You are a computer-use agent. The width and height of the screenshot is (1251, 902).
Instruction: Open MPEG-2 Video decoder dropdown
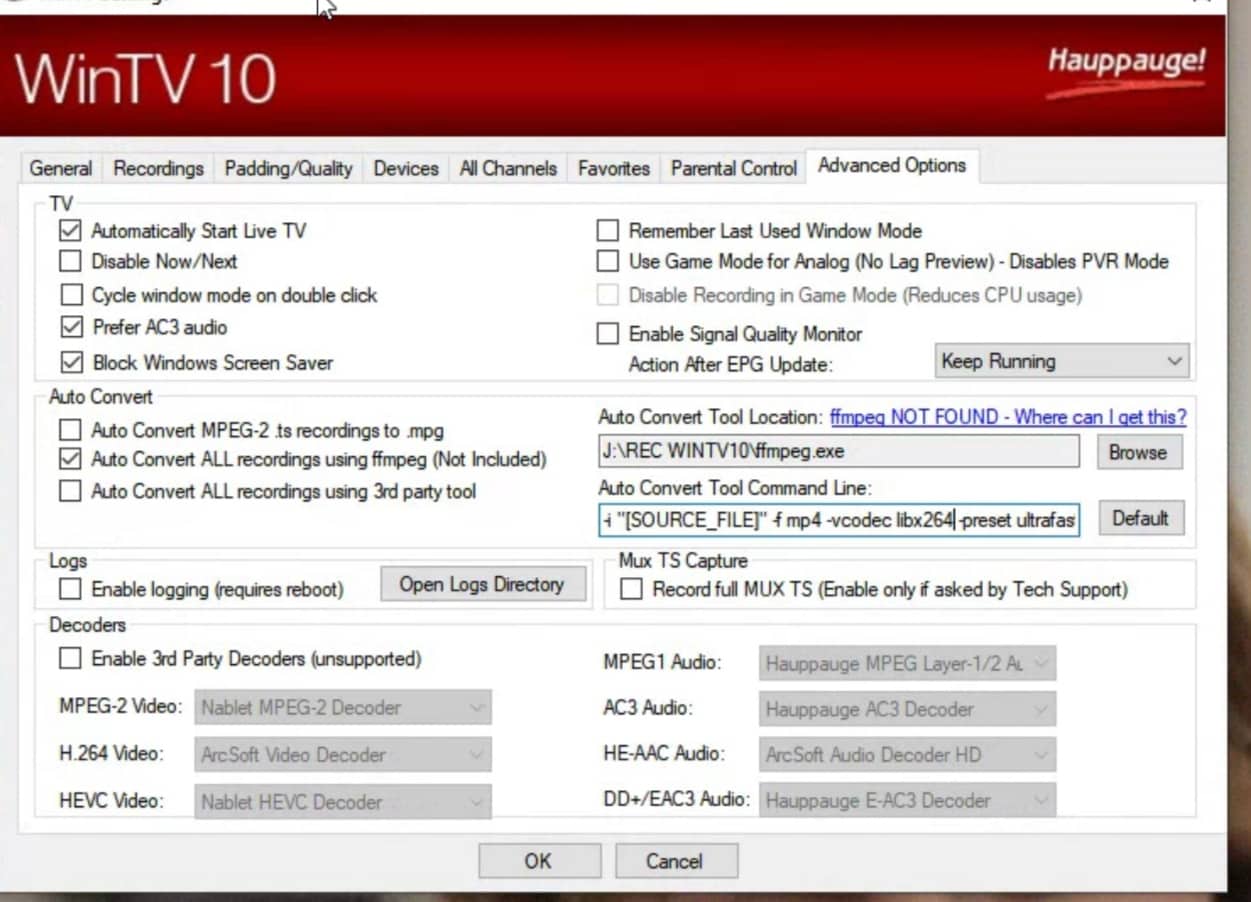click(343, 708)
